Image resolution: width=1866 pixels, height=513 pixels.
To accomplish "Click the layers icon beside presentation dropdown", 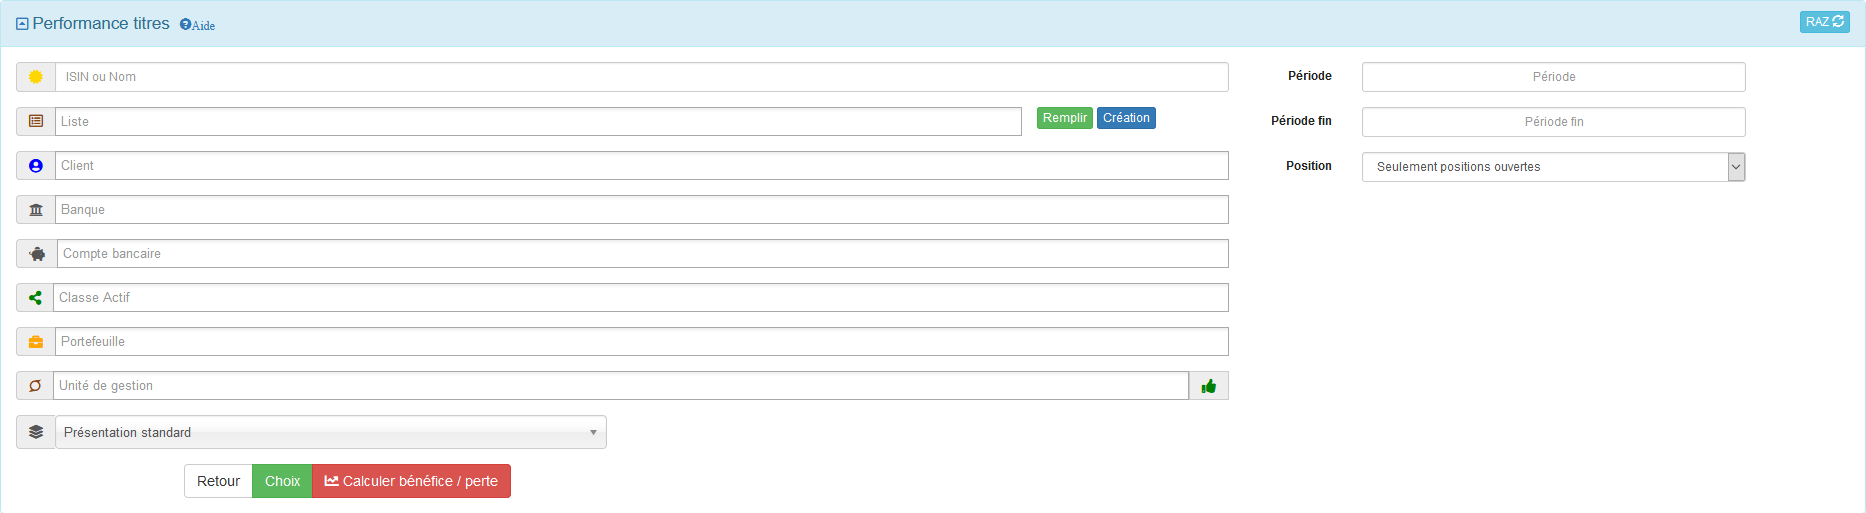I will click(x=36, y=432).
